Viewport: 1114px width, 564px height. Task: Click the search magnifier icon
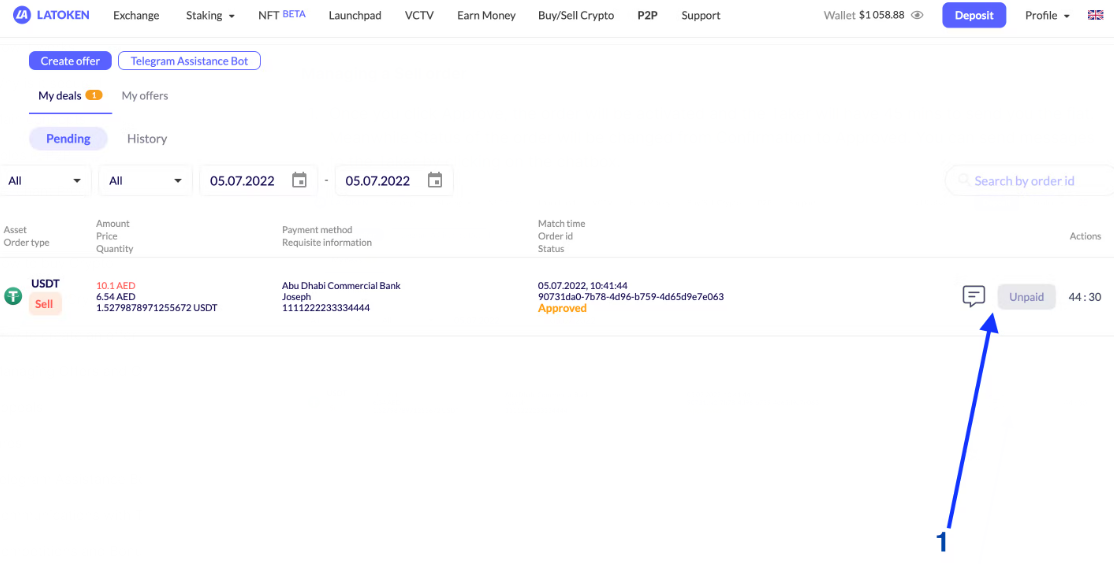point(963,181)
